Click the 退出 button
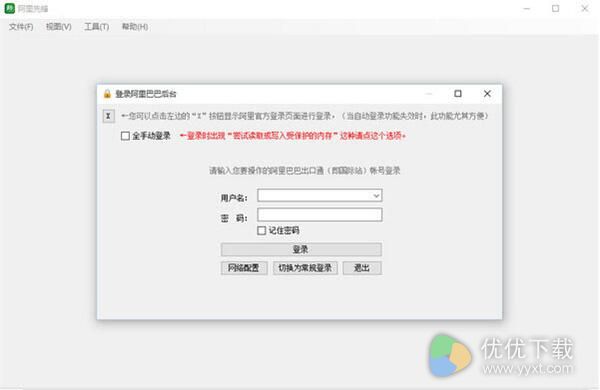 [x=362, y=268]
